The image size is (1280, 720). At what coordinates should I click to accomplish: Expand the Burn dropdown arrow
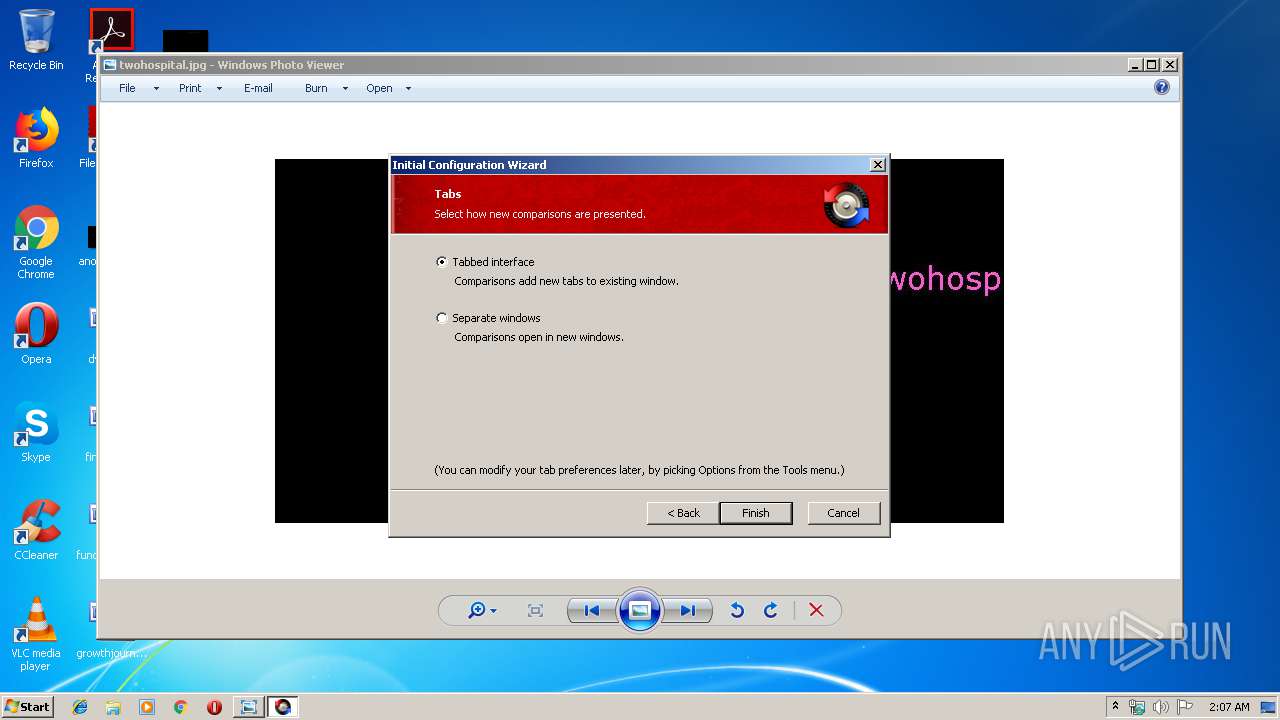click(345, 89)
